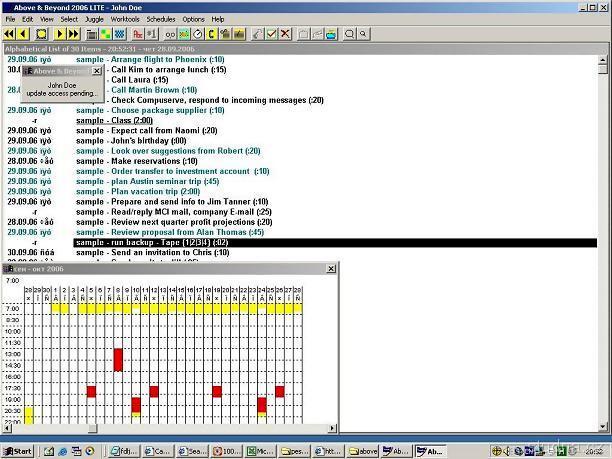Click the gray day list toolbar icon

tap(92, 34)
